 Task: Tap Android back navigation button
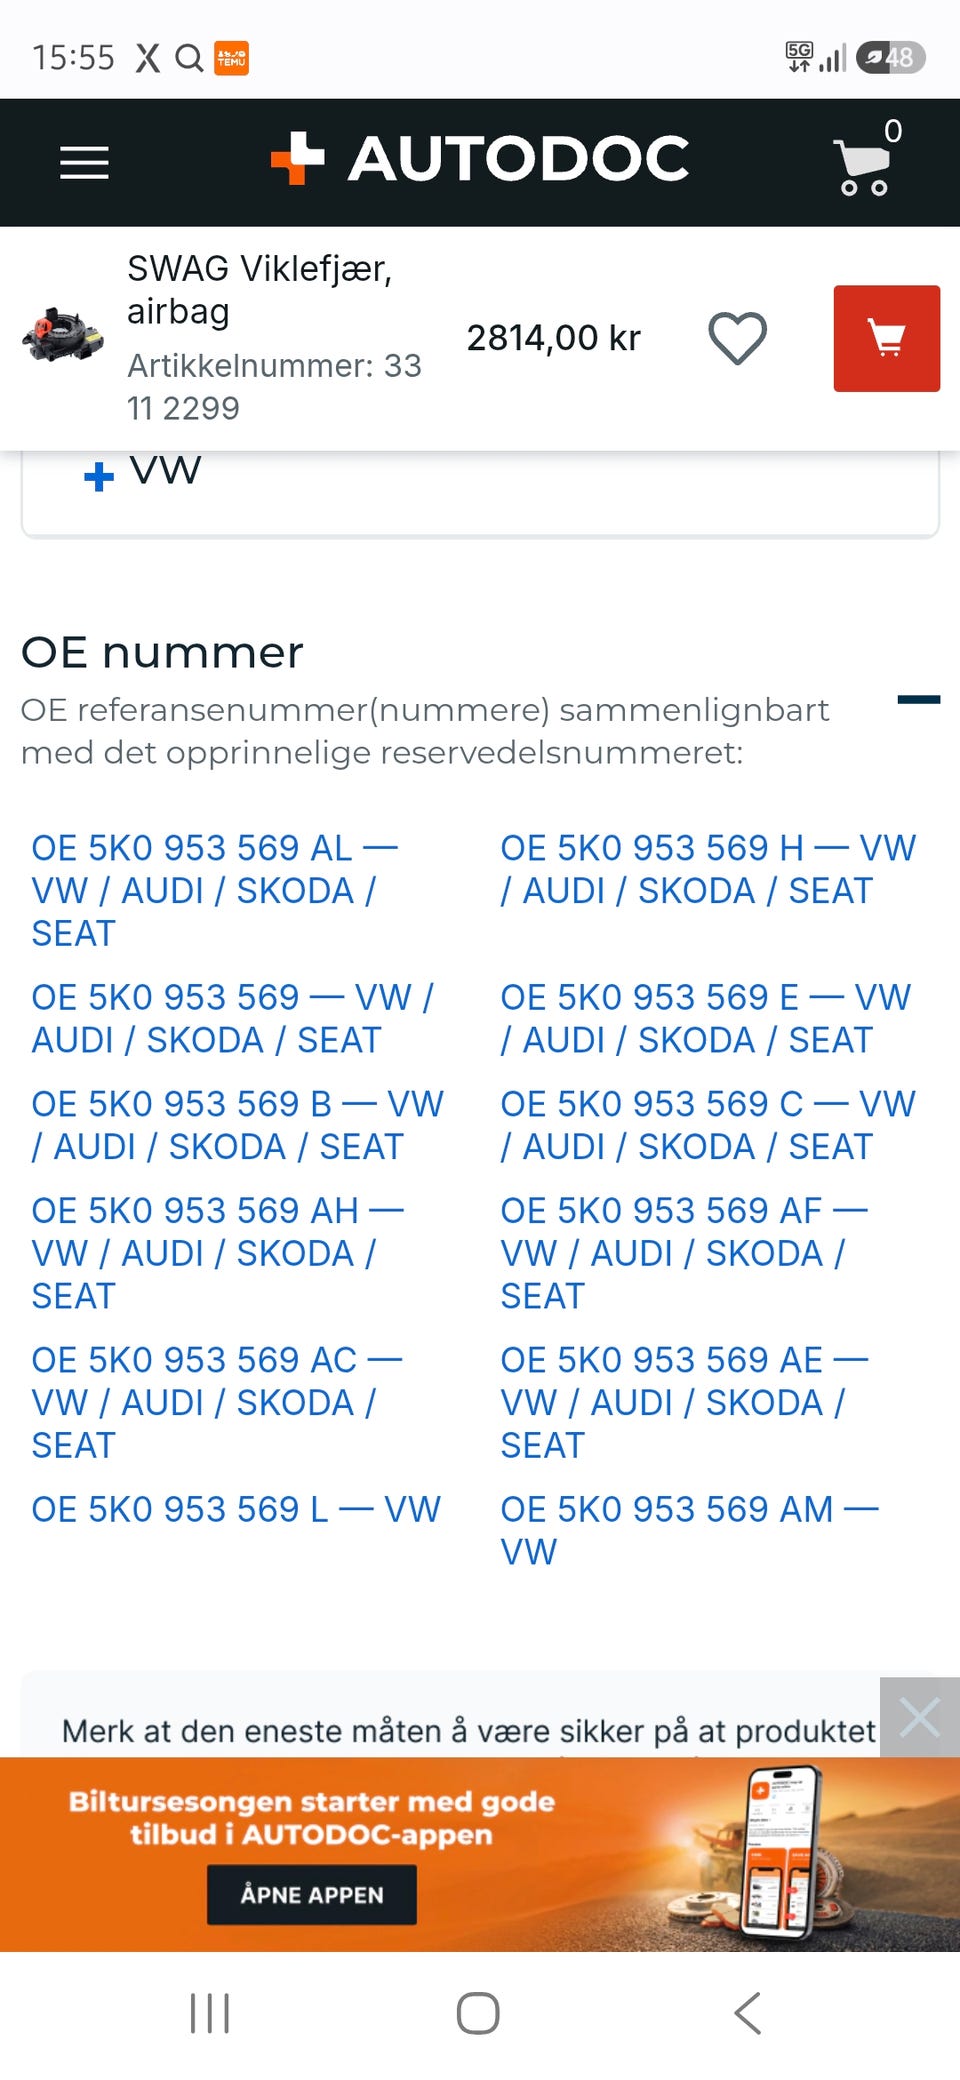tap(748, 2013)
